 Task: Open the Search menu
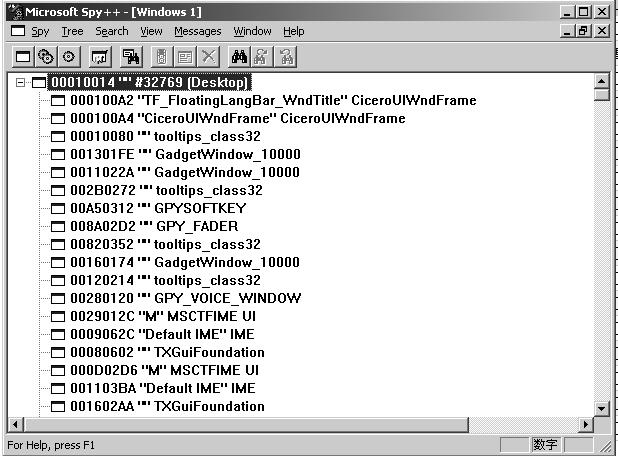[112, 31]
